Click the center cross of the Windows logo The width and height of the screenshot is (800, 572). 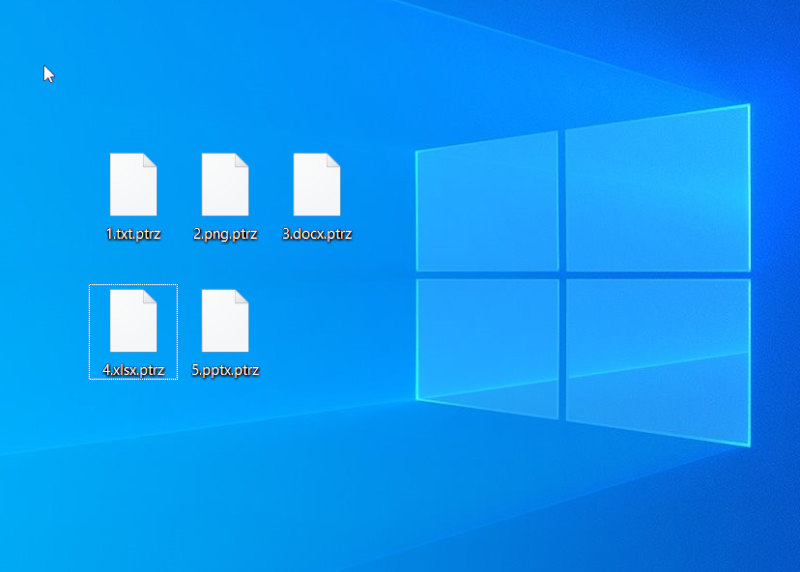562,273
